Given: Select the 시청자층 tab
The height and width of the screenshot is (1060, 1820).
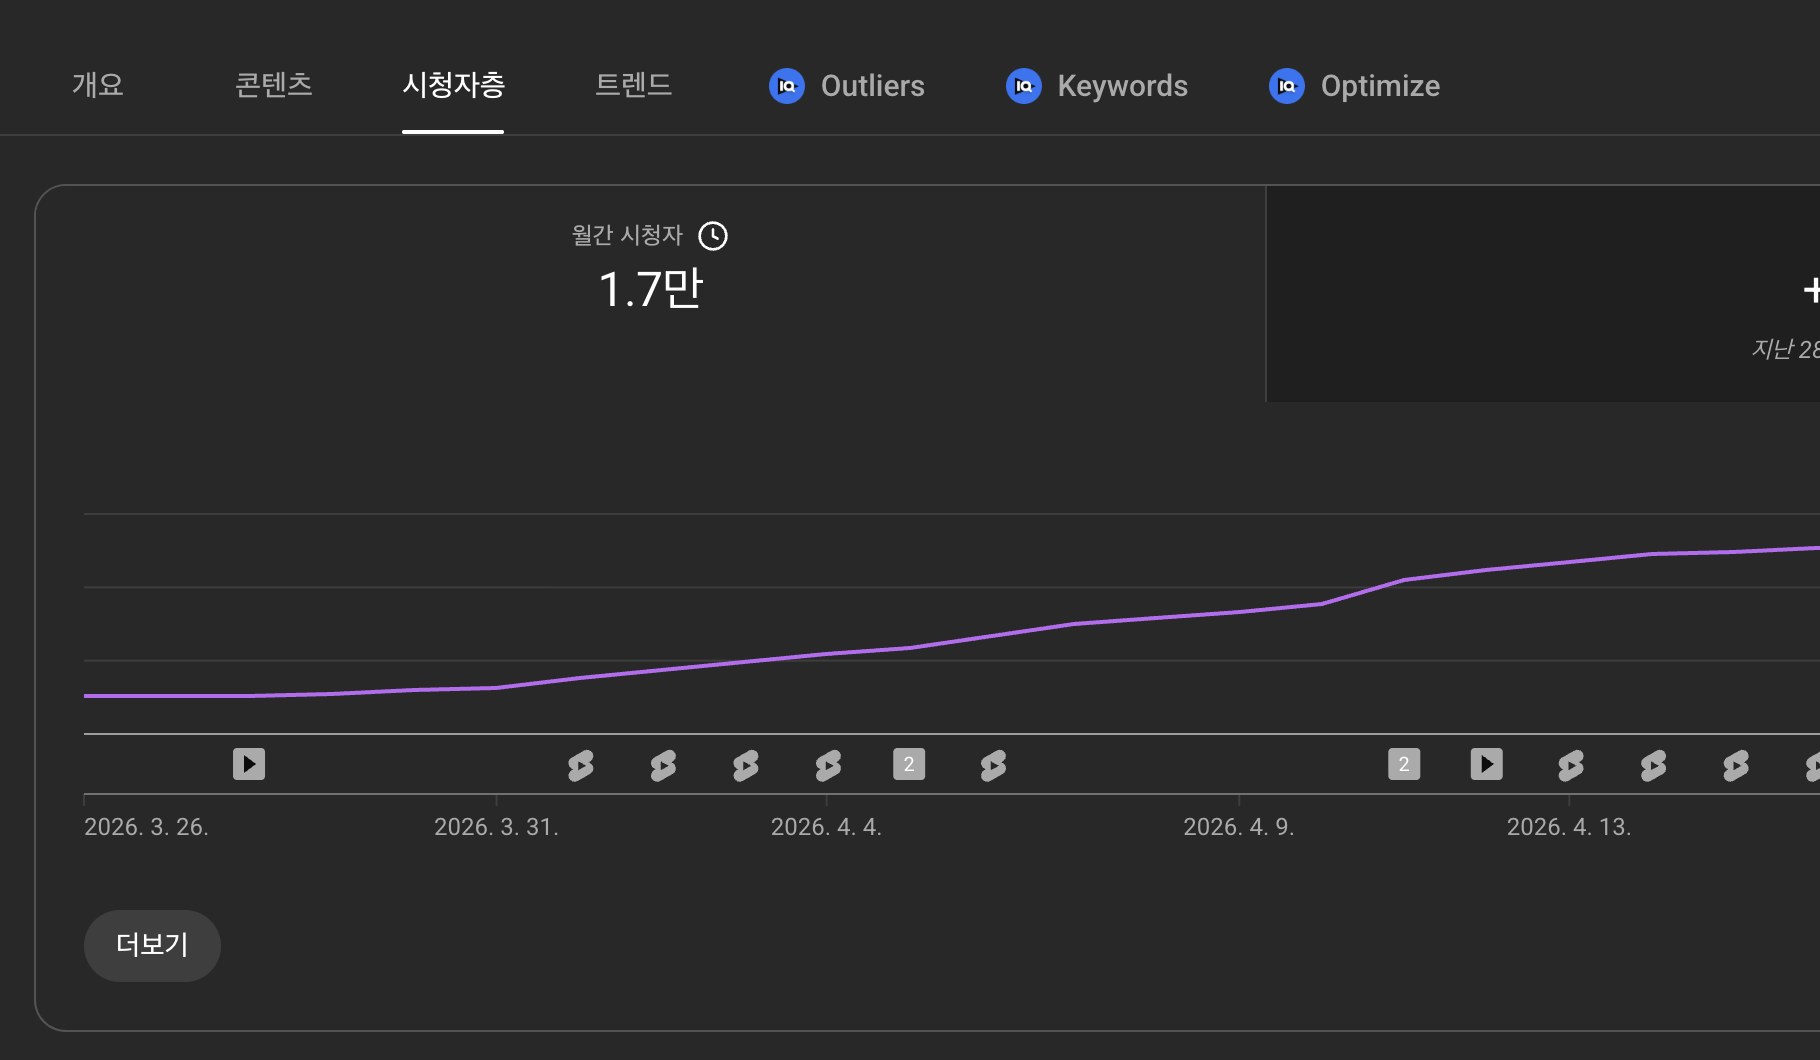Looking at the screenshot, I should [x=453, y=85].
